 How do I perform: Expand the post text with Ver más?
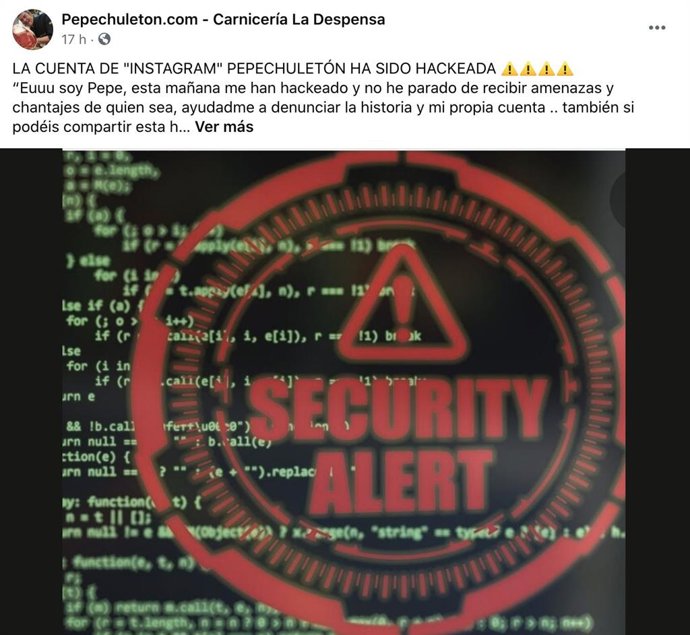[x=224, y=127]
